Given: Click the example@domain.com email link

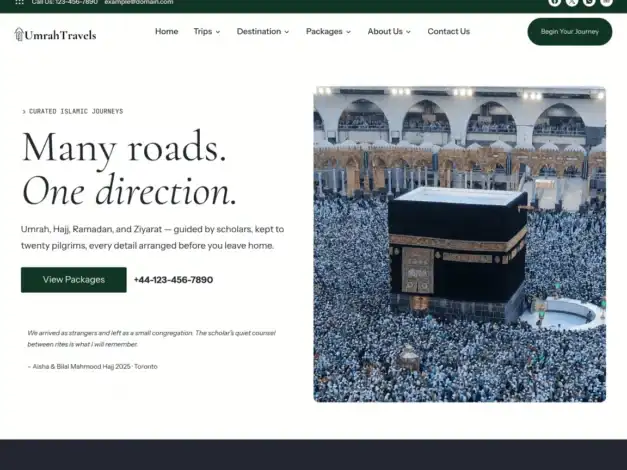Looking at the screenshot, I should point(139,2).
